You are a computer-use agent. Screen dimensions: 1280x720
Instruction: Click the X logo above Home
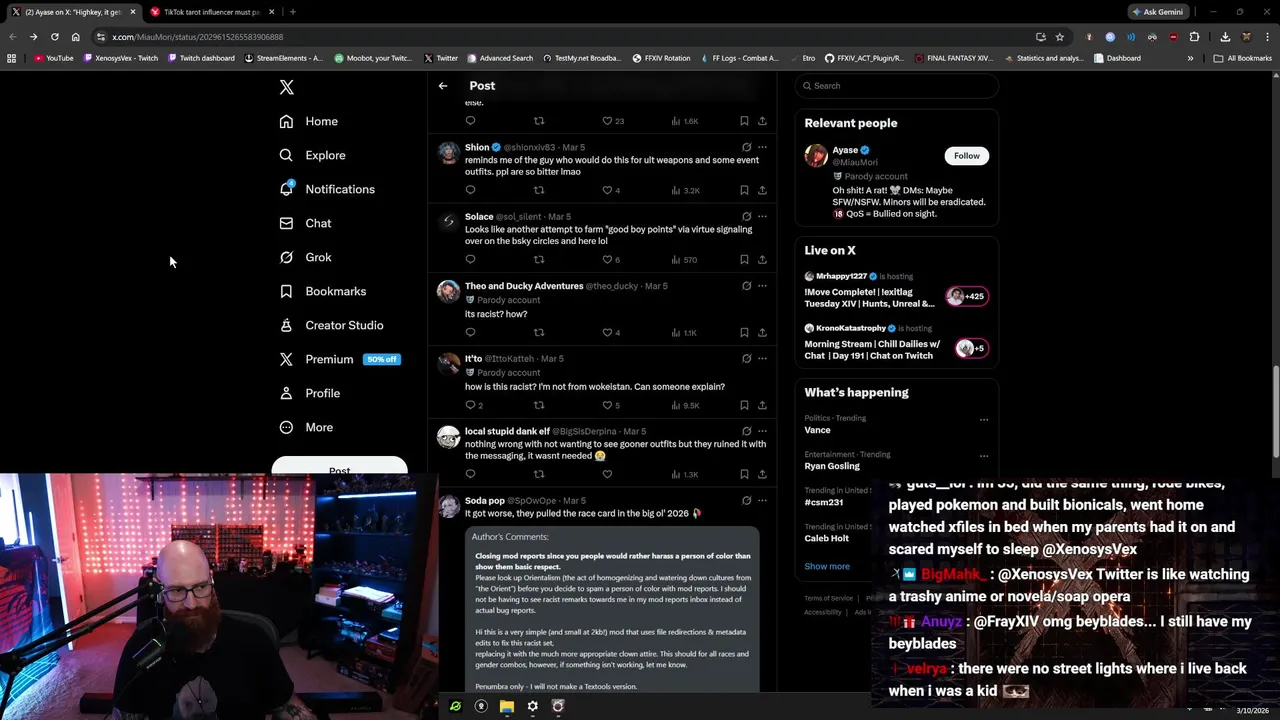click(x=287, y=87)
